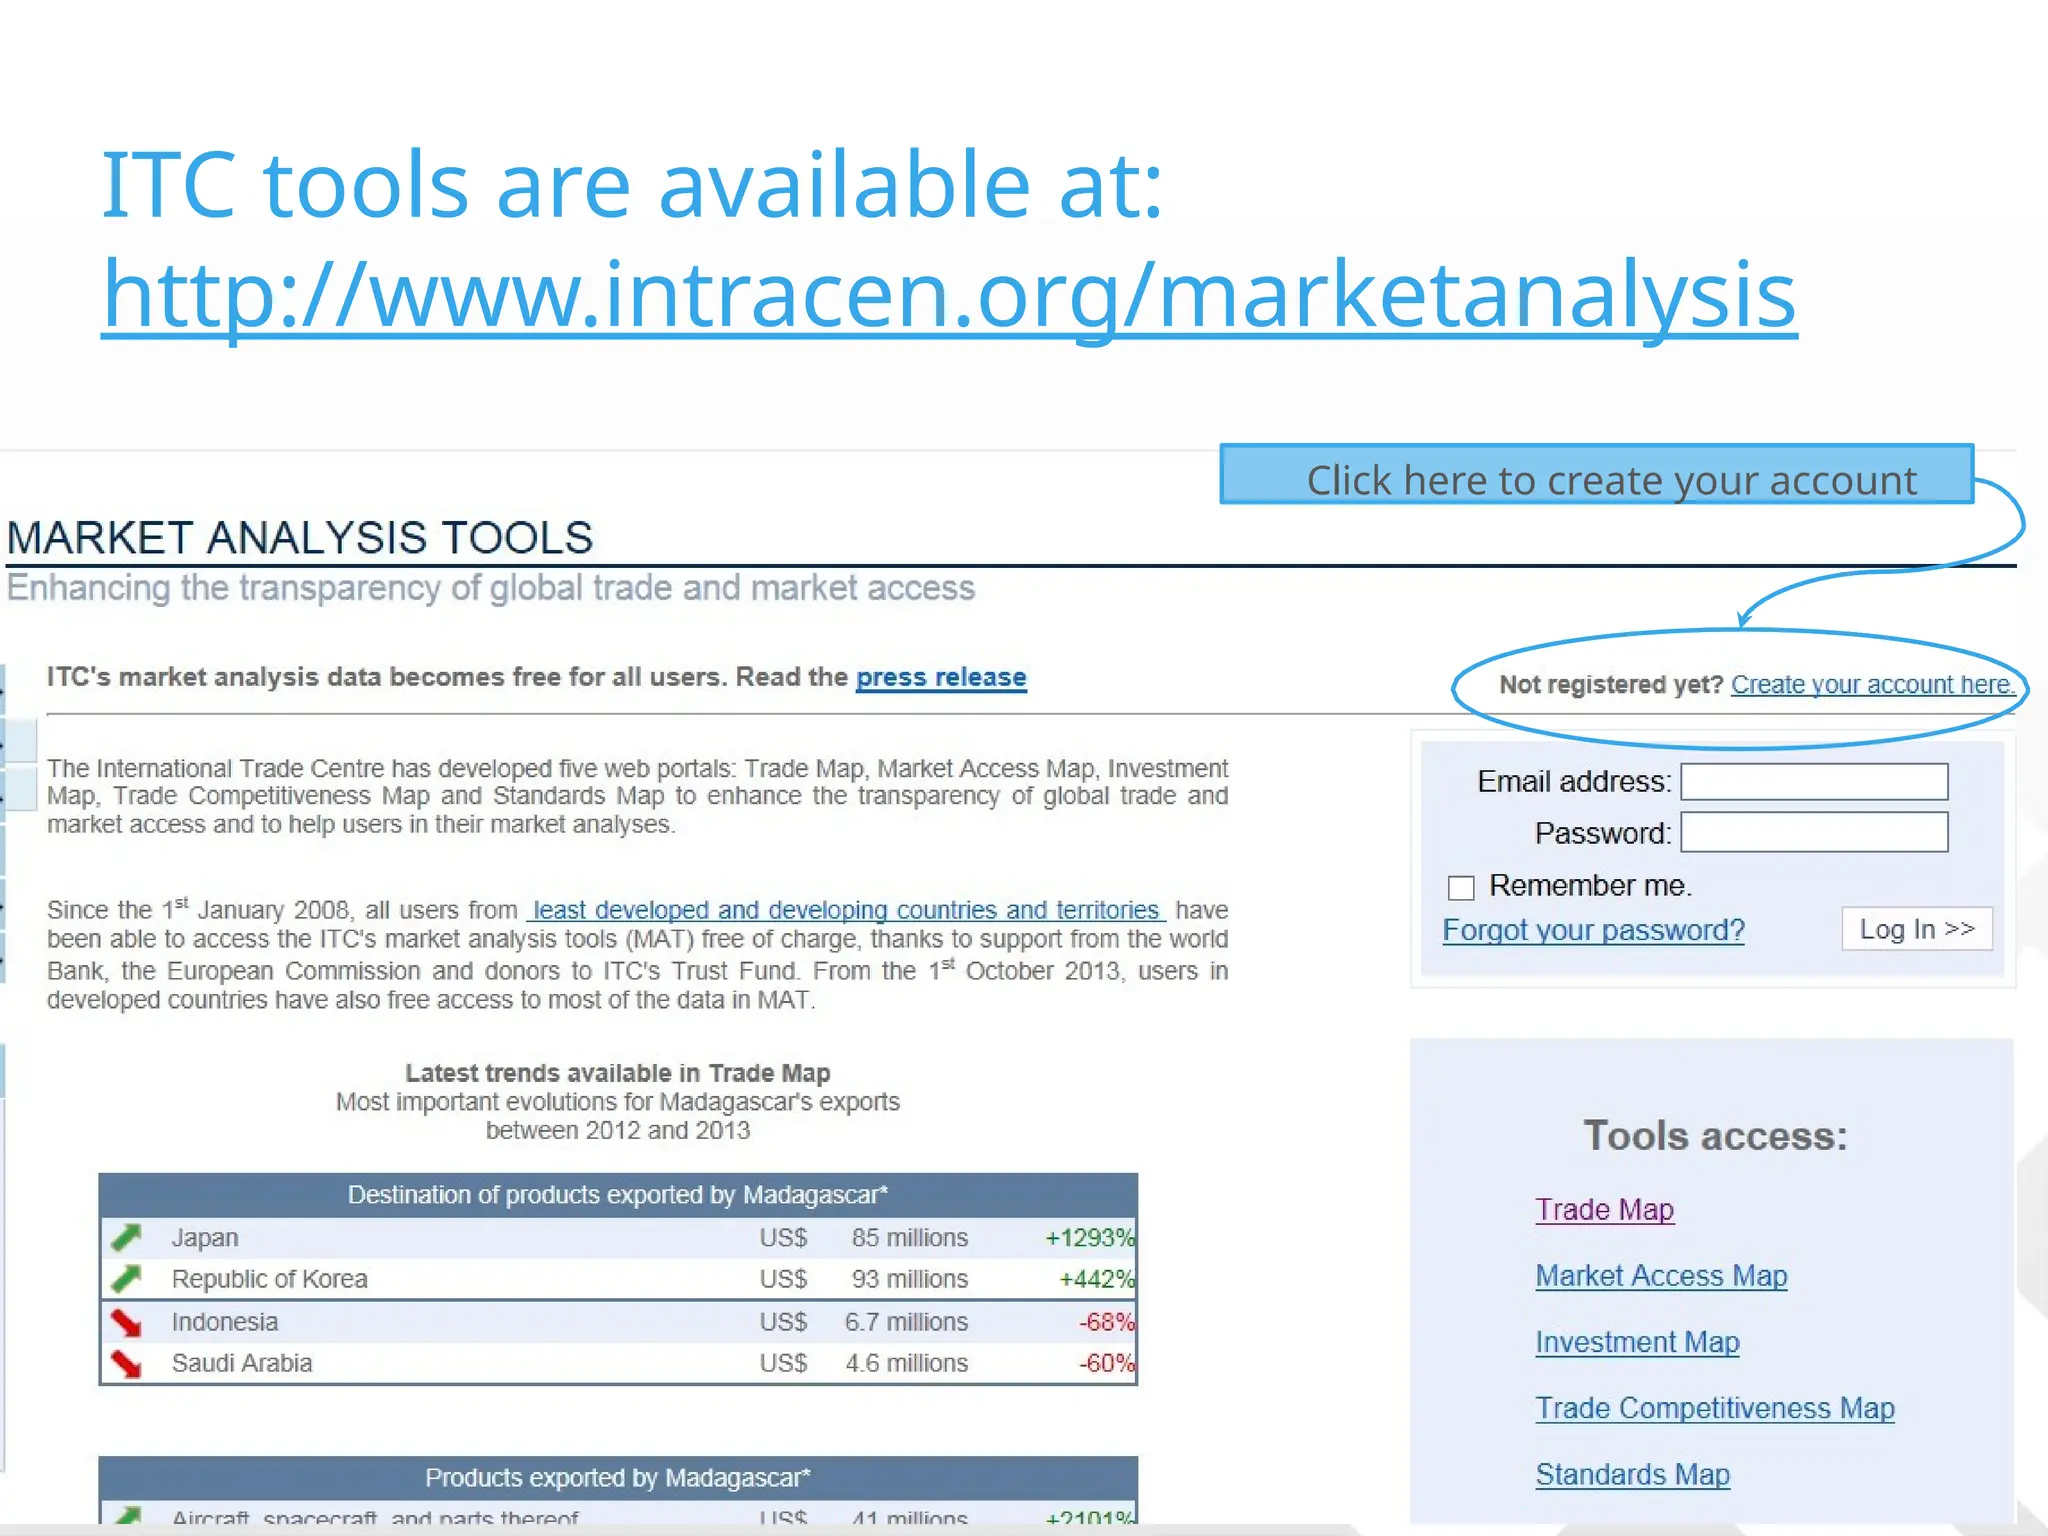Select the Indonesia row text
Image resolution: width=2048 pixels, height=1536 pixels.
225,1322
